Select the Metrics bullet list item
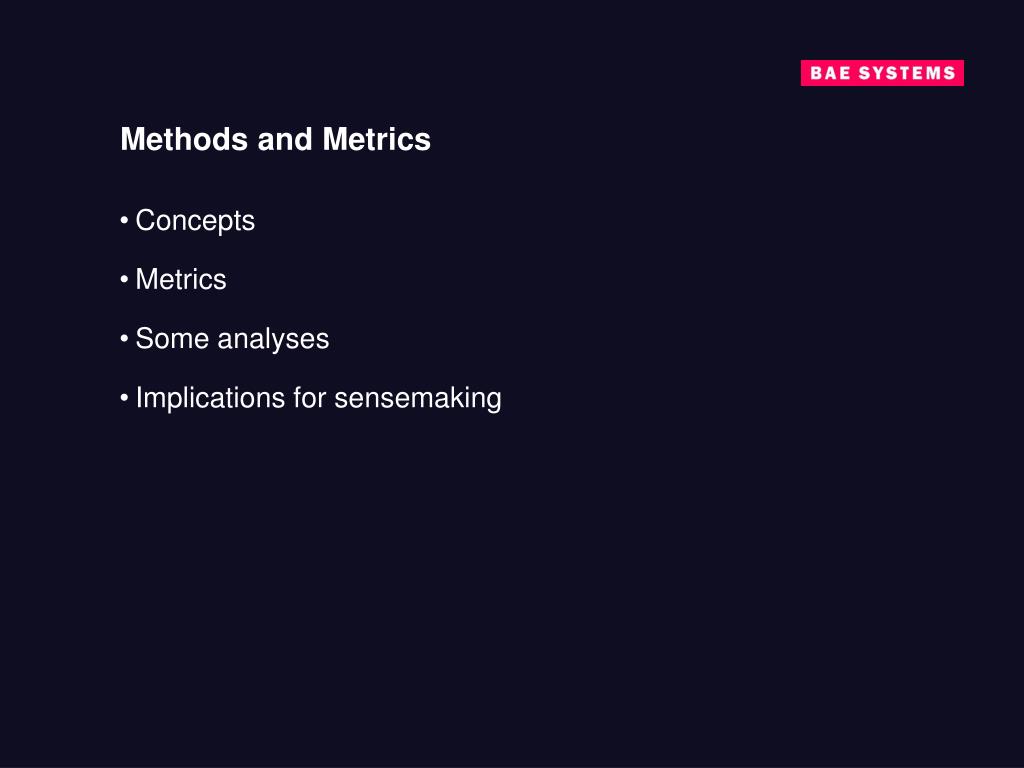Viewport: 1024px width, 768px height. pyautogui.click(x=181, y=280)
